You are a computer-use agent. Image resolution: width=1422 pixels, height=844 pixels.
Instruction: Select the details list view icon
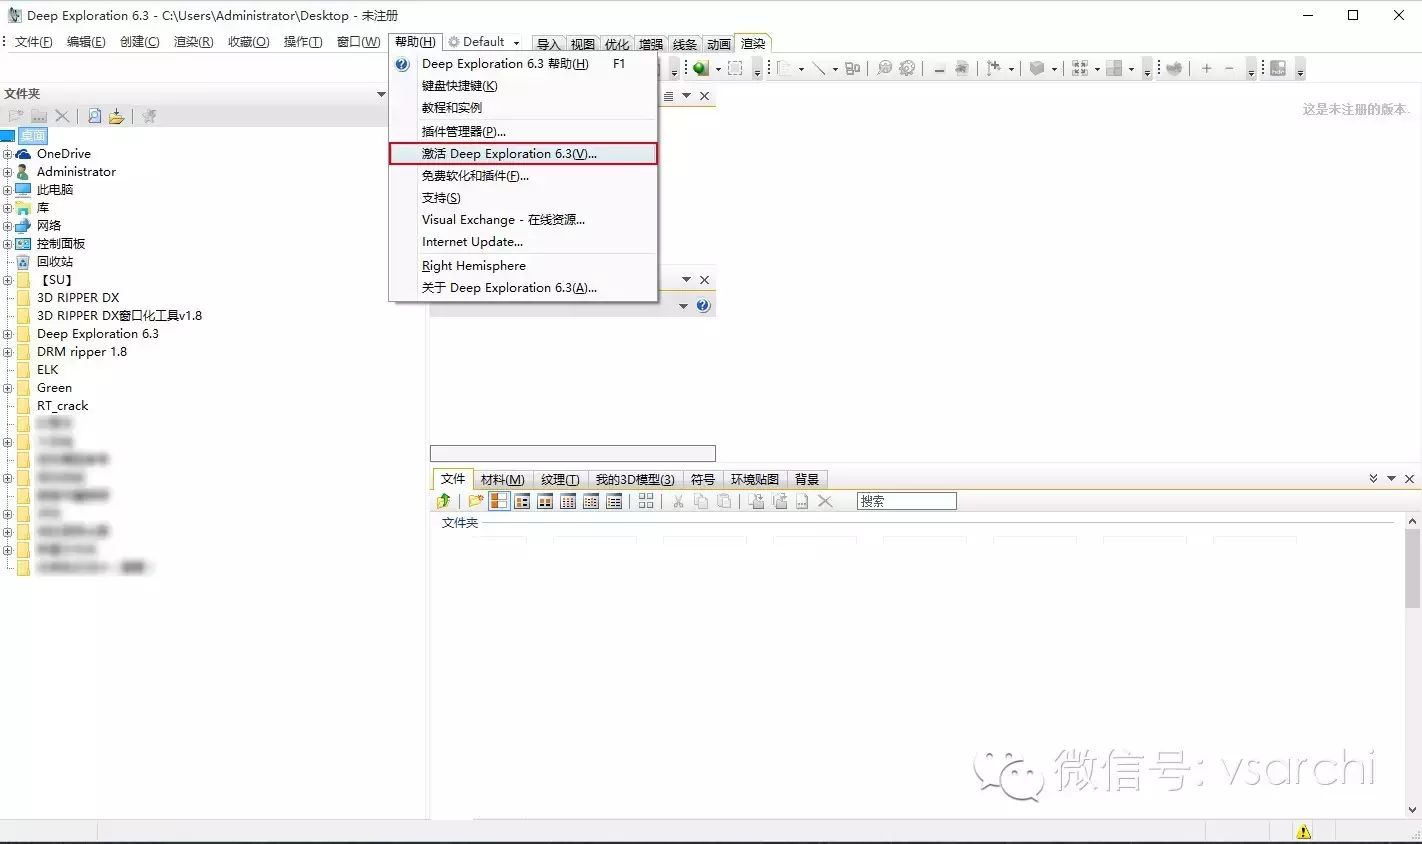tap(614, 501)
